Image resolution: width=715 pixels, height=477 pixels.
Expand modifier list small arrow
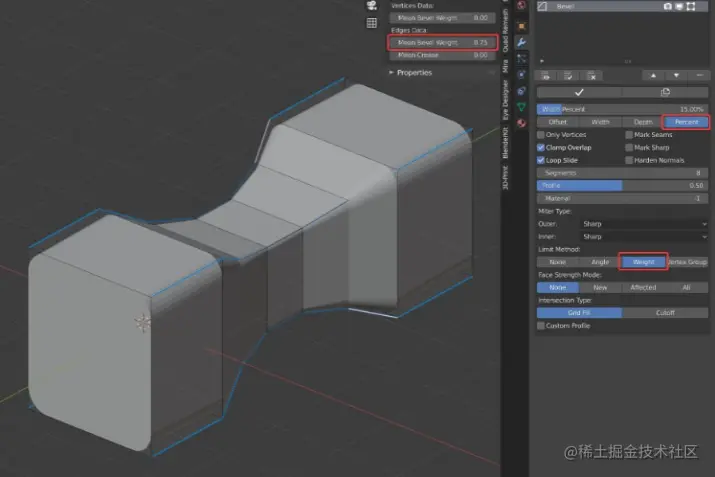(542, 61)
